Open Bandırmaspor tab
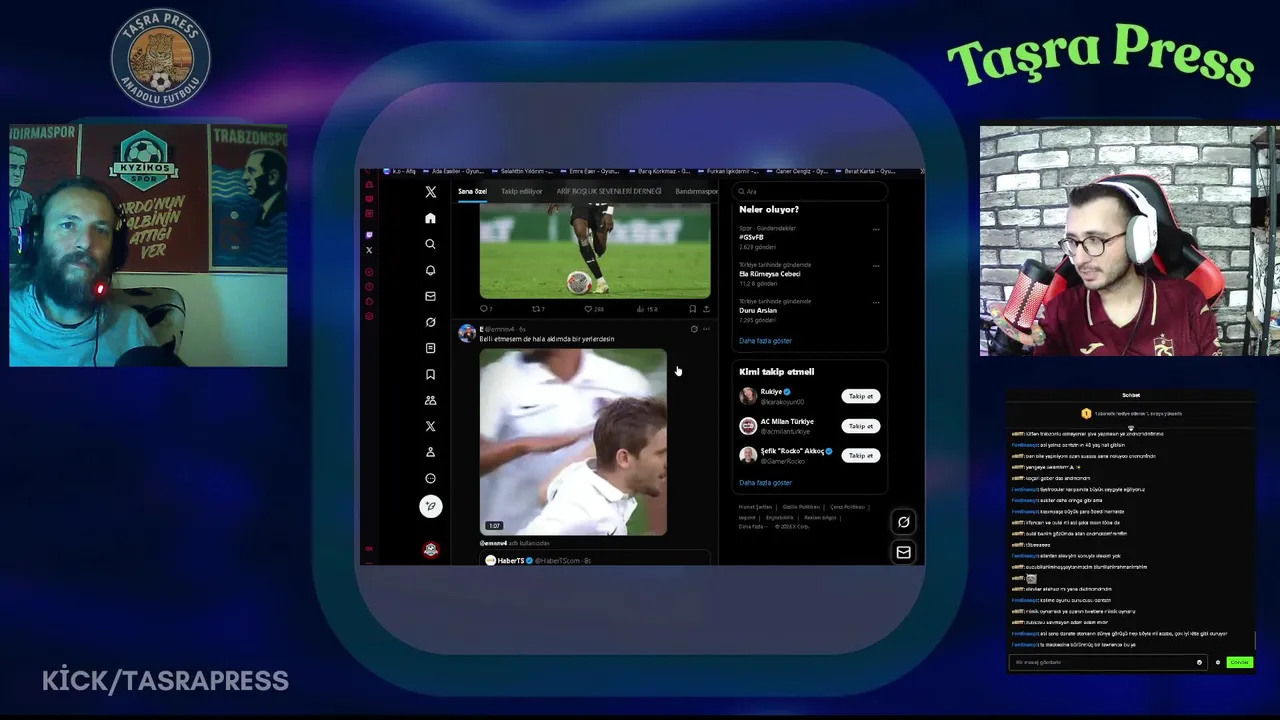The height and width of the screenshot is (720, 1280). tap(696, 191)
